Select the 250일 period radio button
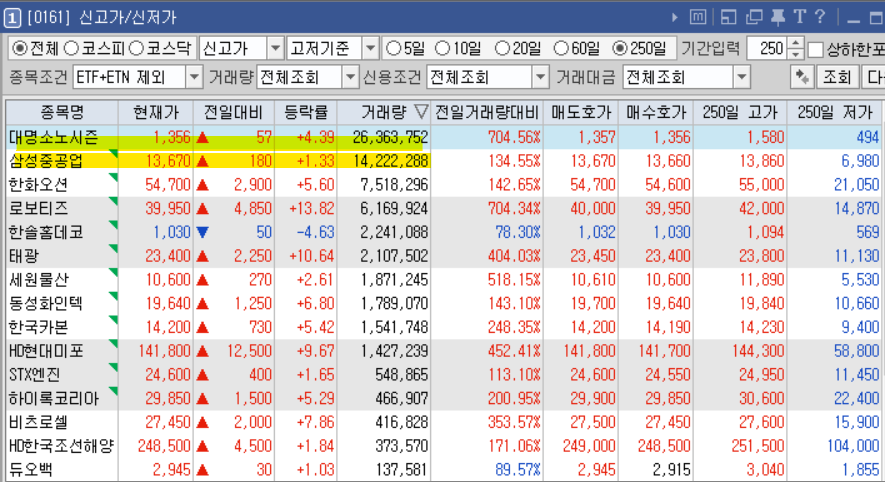The image size is (885, 482). [620, 49]
